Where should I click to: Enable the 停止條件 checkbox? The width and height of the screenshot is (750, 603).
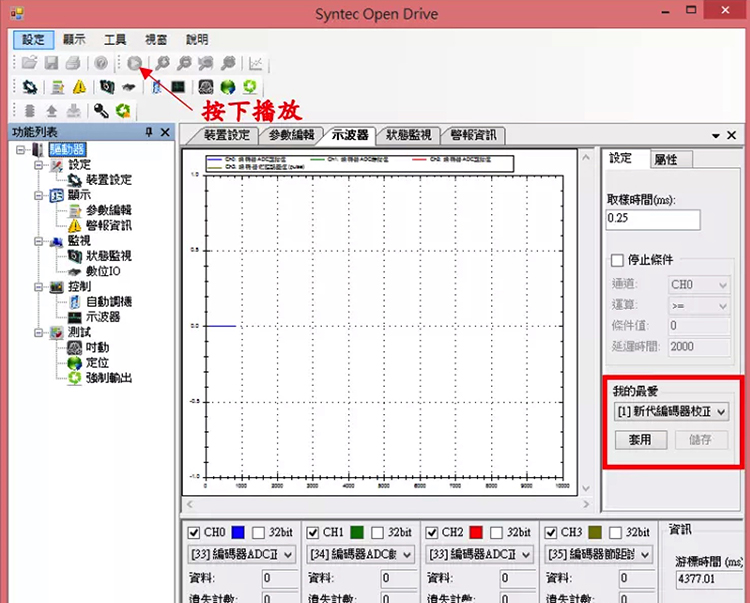click(617, 261)
